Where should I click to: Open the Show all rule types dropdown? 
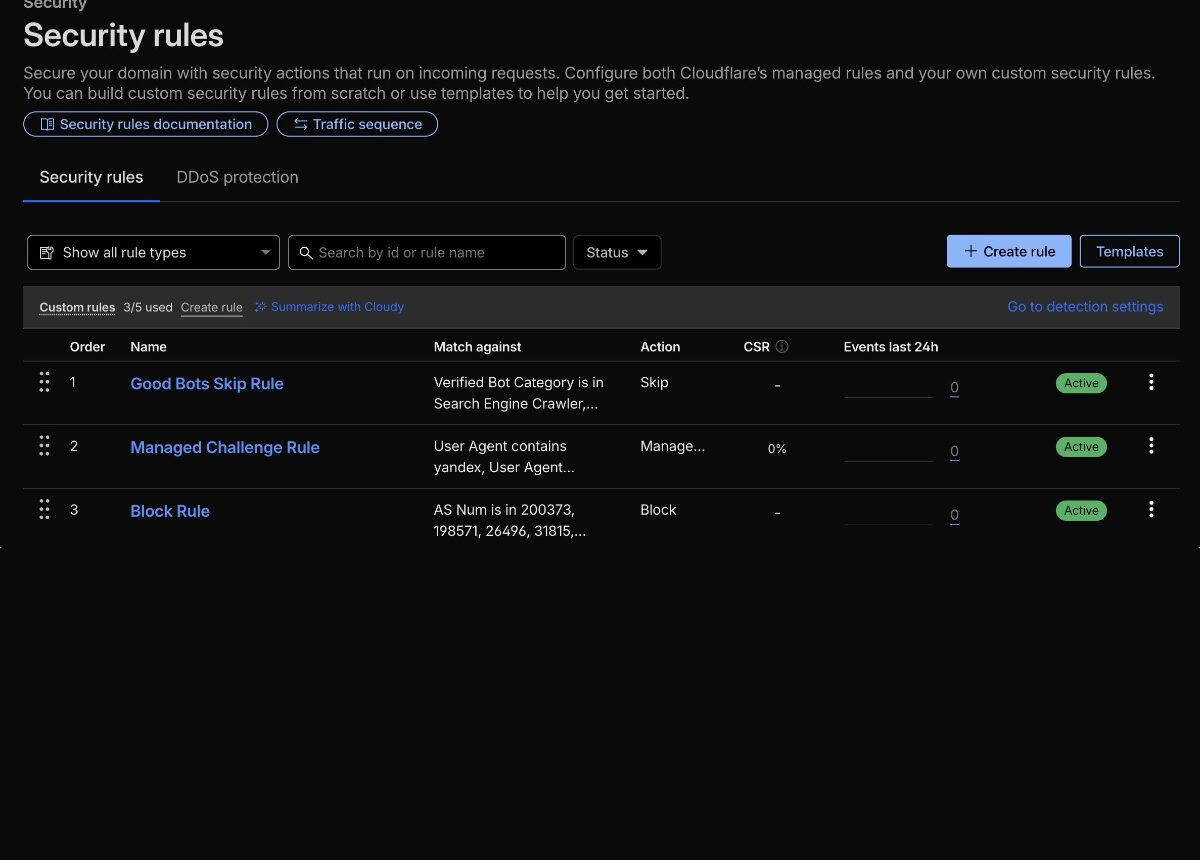tap(152, 252)
